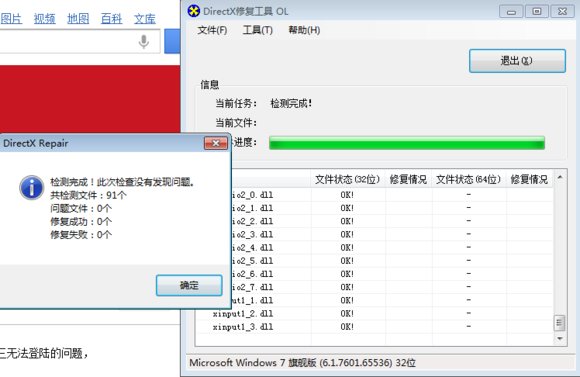
Task: Close the DirectX Repair dialog
Action: pos(216,143)
